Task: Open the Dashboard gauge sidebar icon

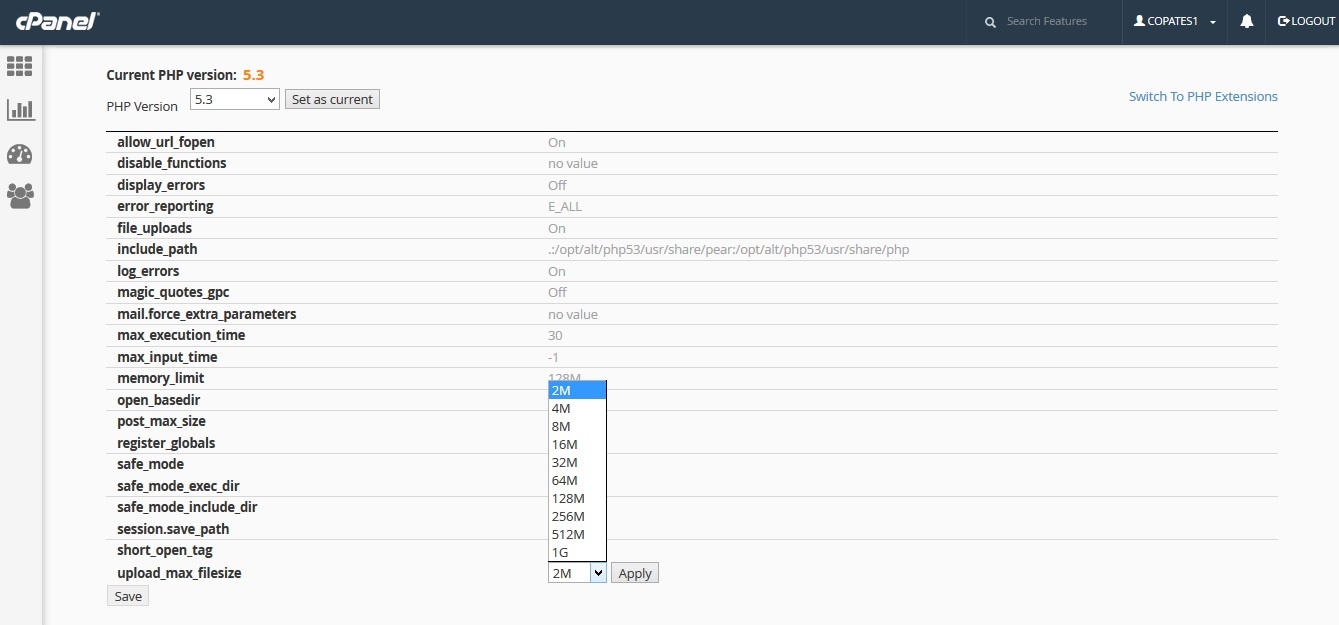Action: click(20, 154)
